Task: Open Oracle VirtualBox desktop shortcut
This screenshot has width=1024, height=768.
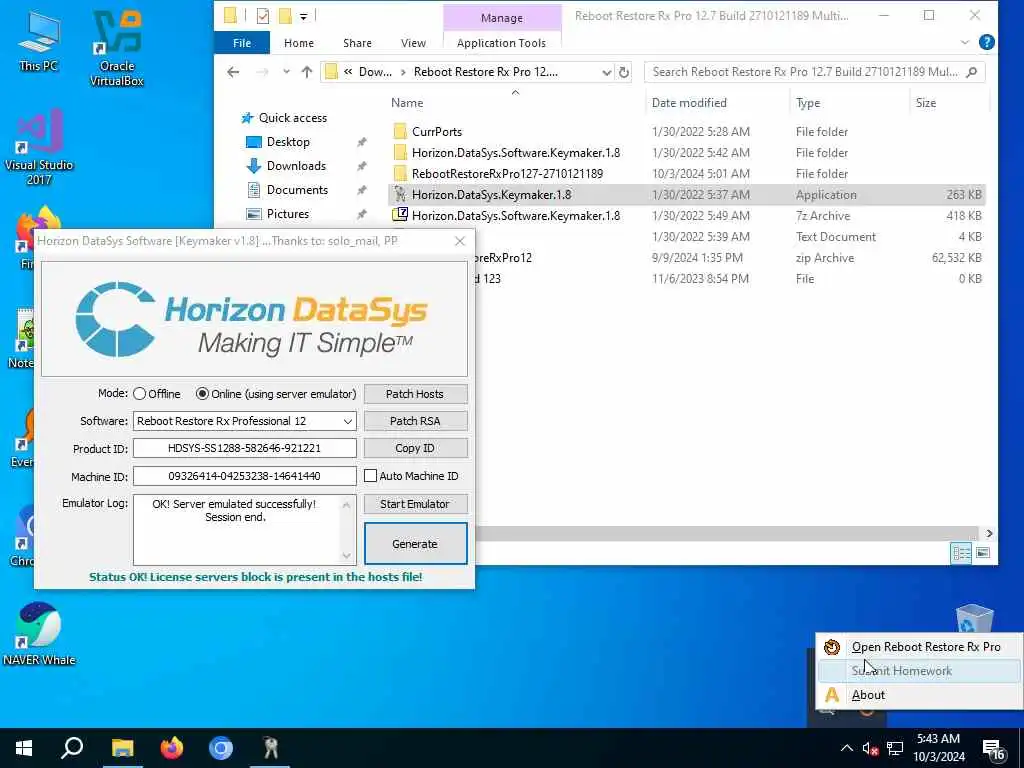Action: [x=117, y=49]
